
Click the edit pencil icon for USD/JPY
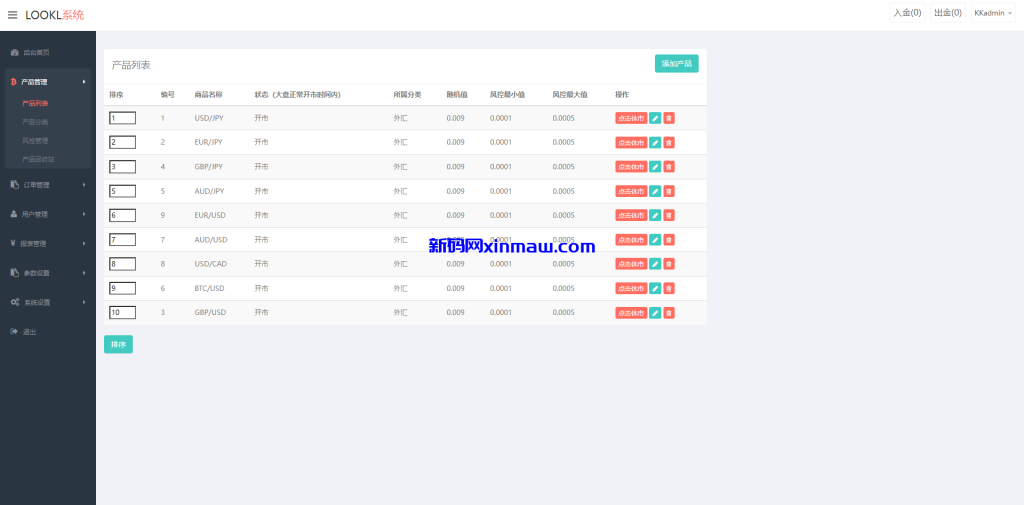(655, 118)
